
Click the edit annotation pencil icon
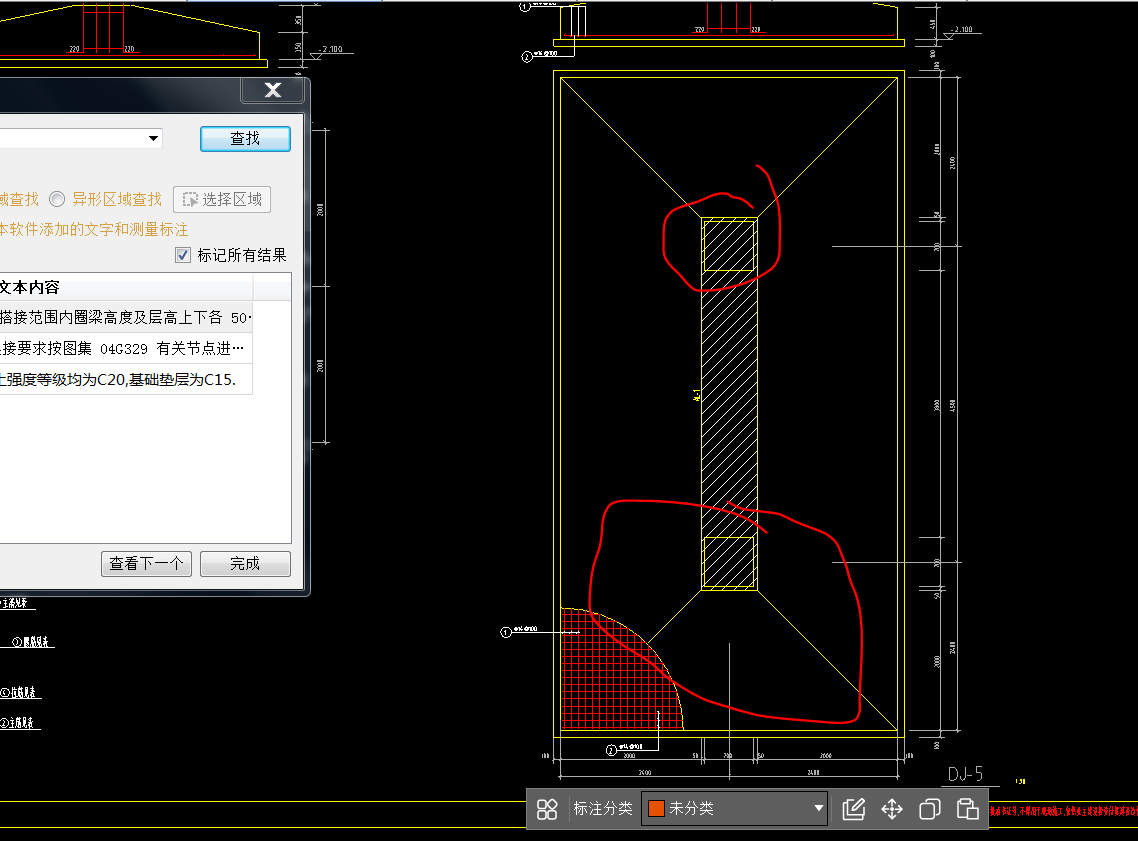coord(854,809)
